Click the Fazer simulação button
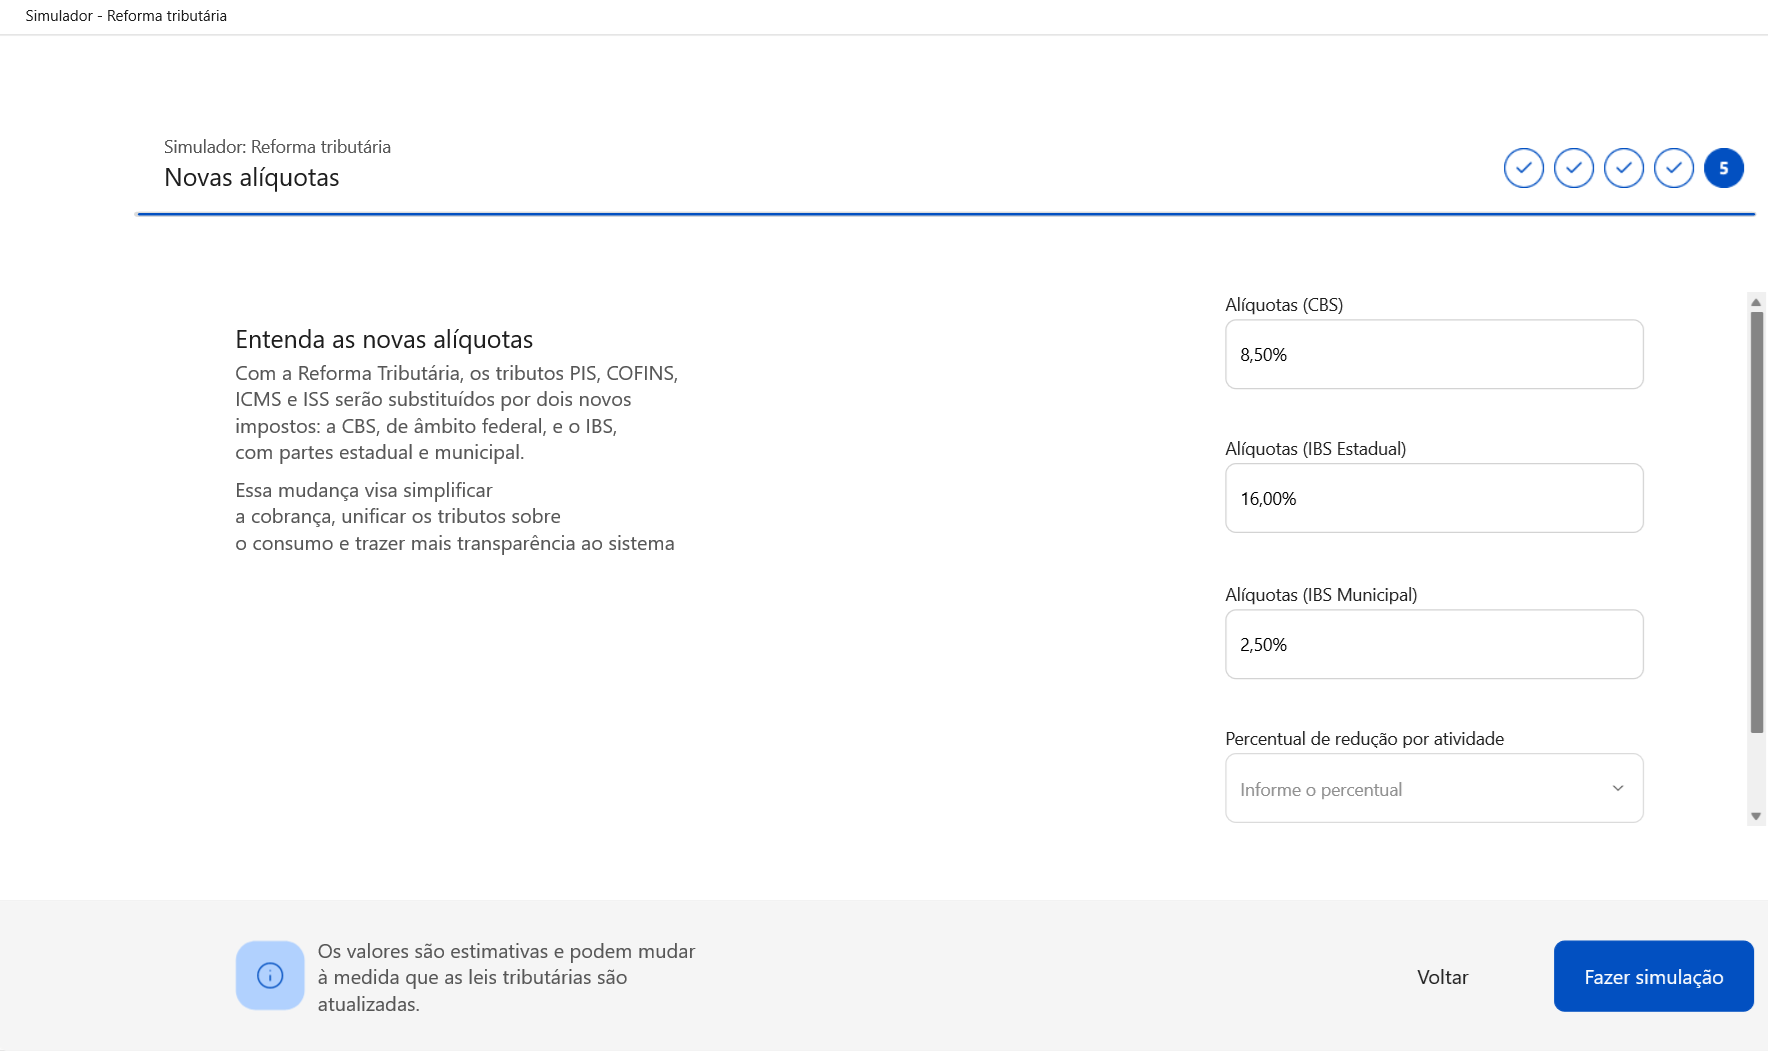The image size is (1768, 1051). click(1653, 976)
